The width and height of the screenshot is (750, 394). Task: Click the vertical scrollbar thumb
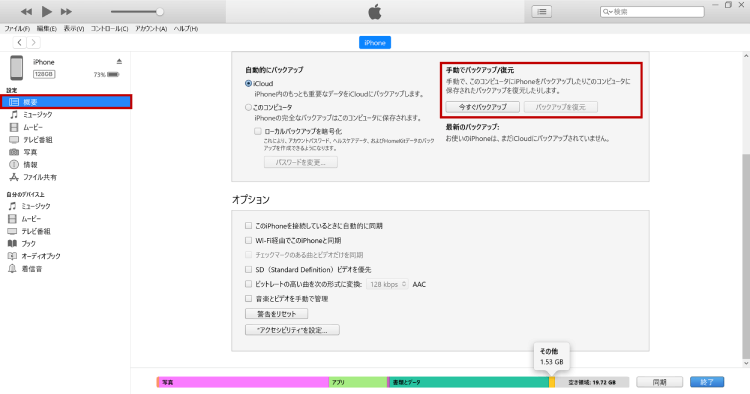pos(746,256)
